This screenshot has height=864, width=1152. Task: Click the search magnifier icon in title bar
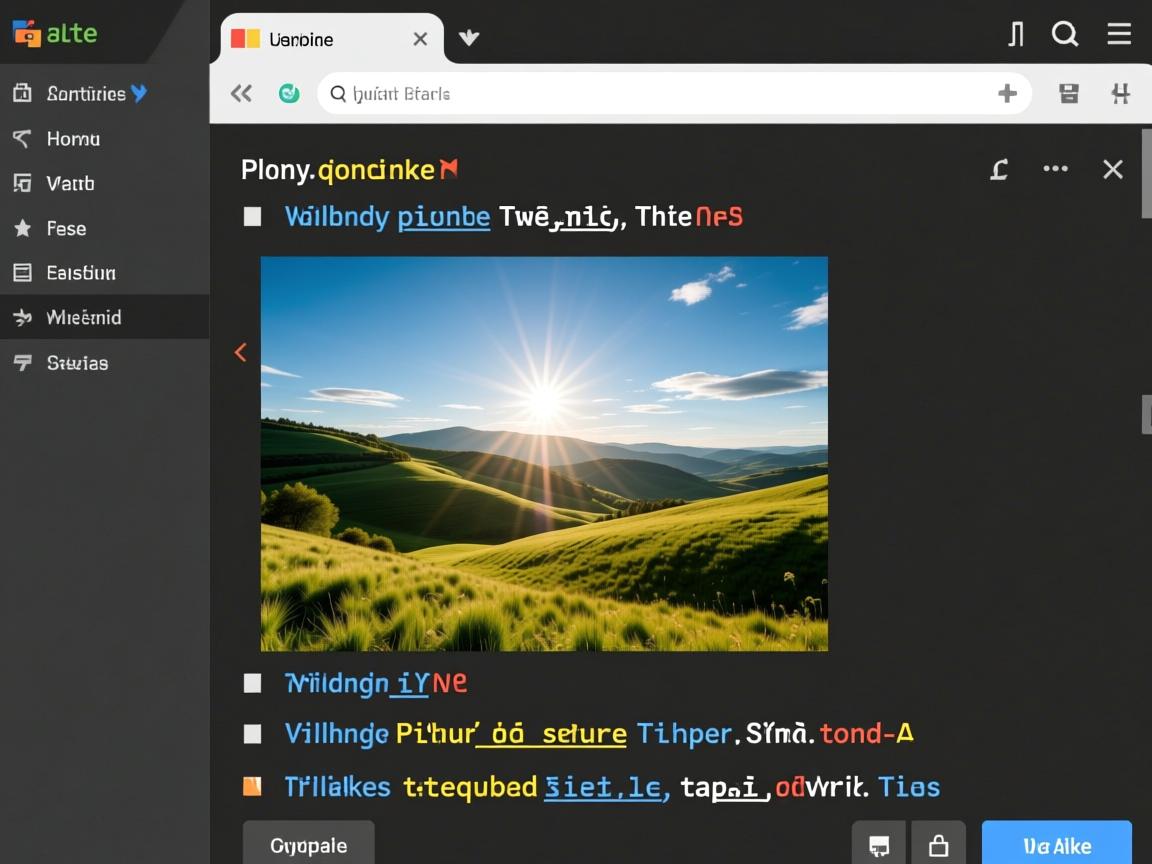tap(1065, 35)
